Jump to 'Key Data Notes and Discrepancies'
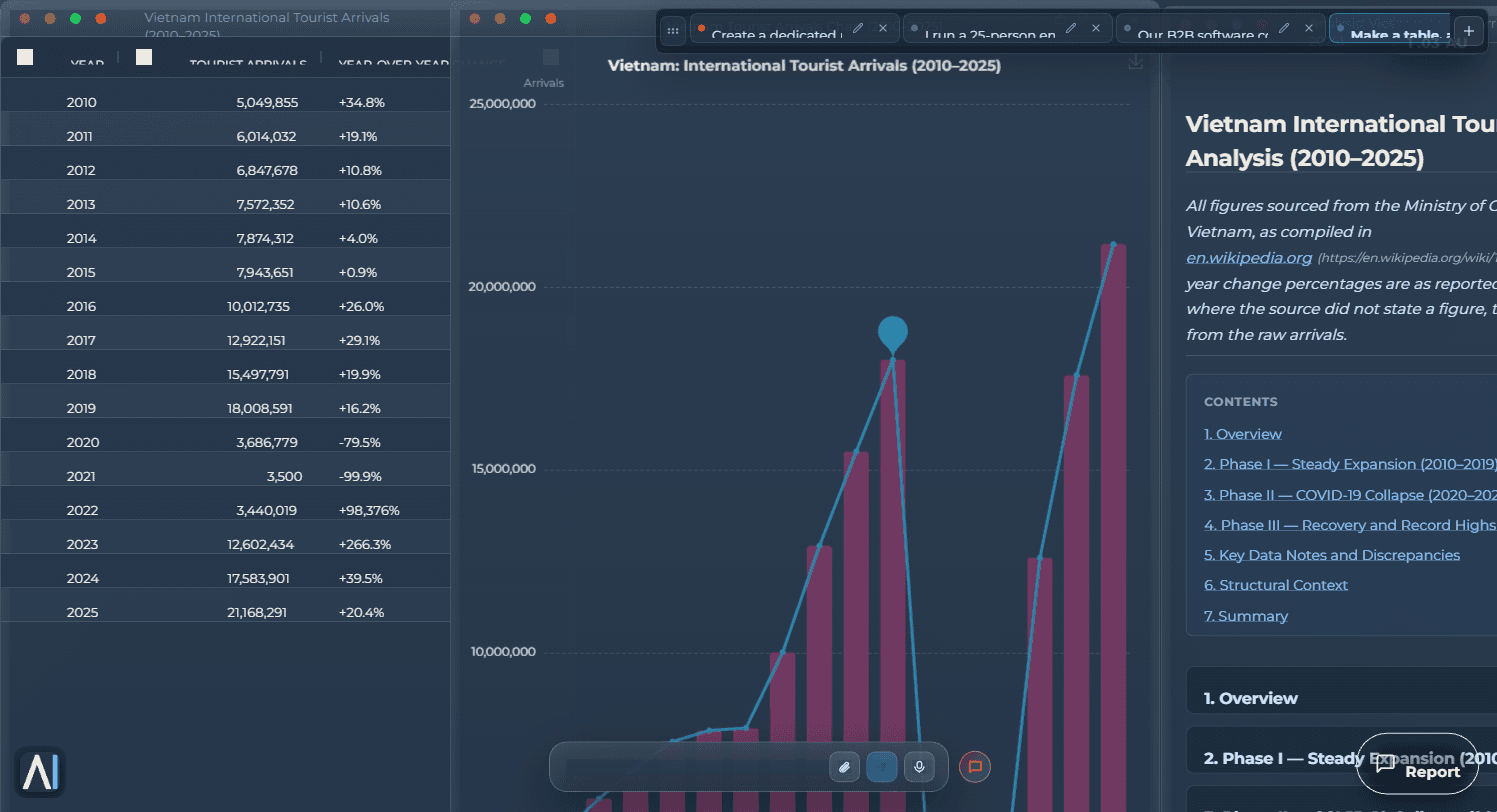The height and width of the screenshot is (812, 1497). [x=1332, y=555]
